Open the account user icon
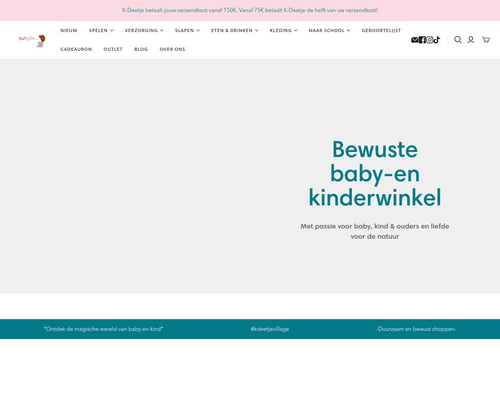 point(471,40)
